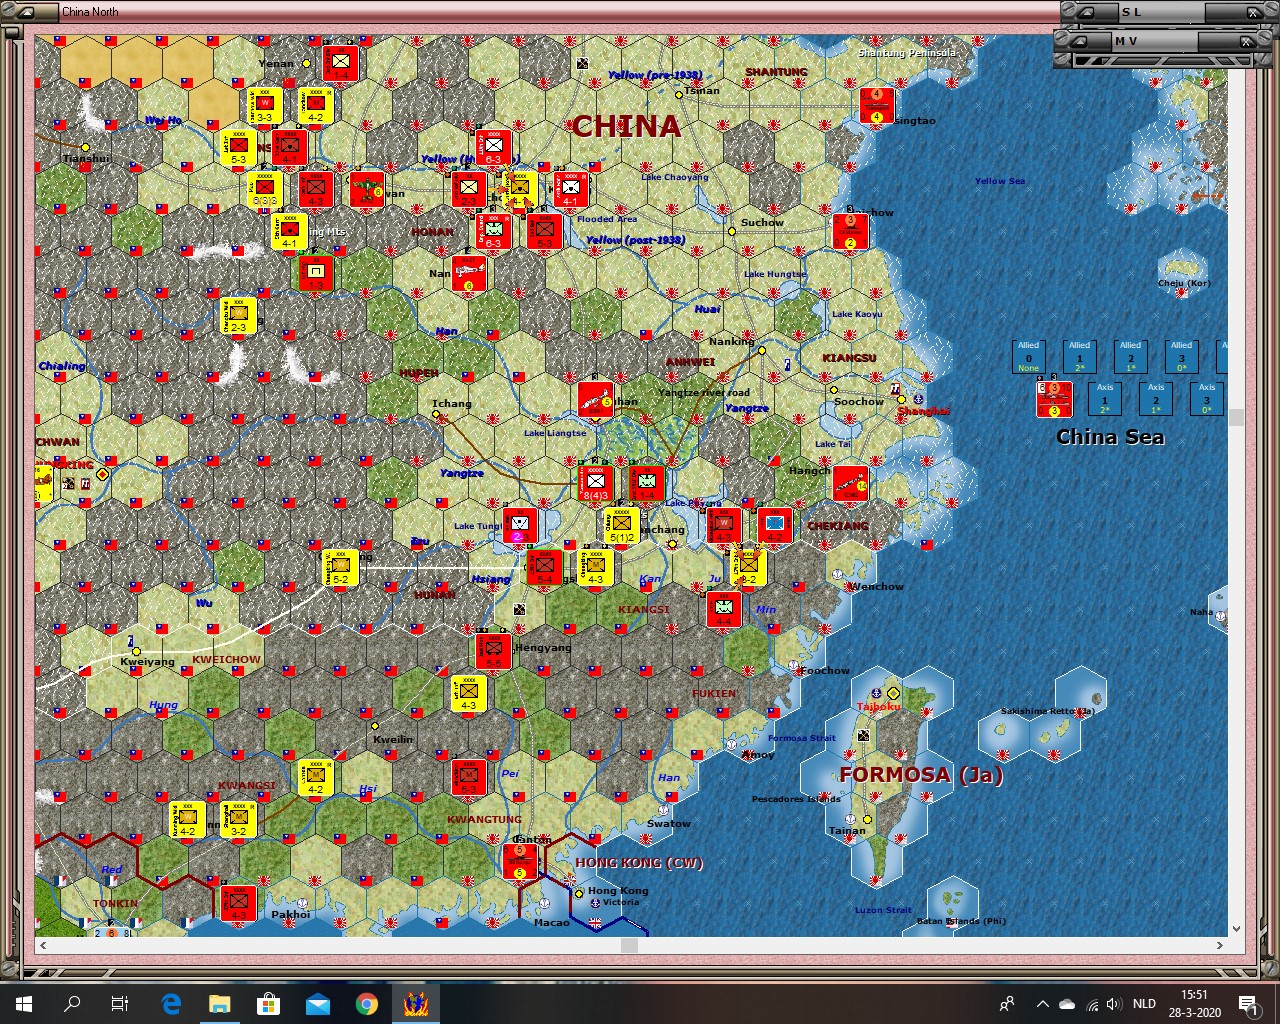Launch Microsoft Edge from the taskbar
The width and height of the screenshot is (1280, 1024).
tap(171, 1004)
